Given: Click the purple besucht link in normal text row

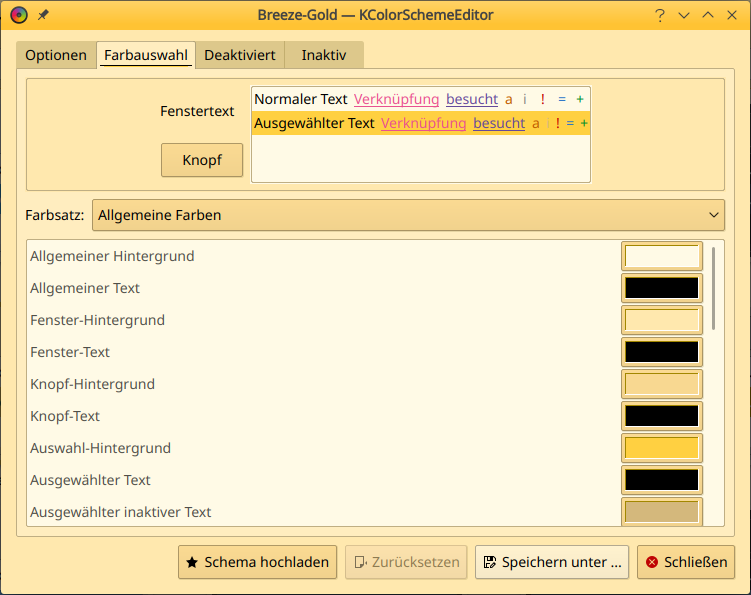Looking at the screenshot, I should click(x=472, y=99).
